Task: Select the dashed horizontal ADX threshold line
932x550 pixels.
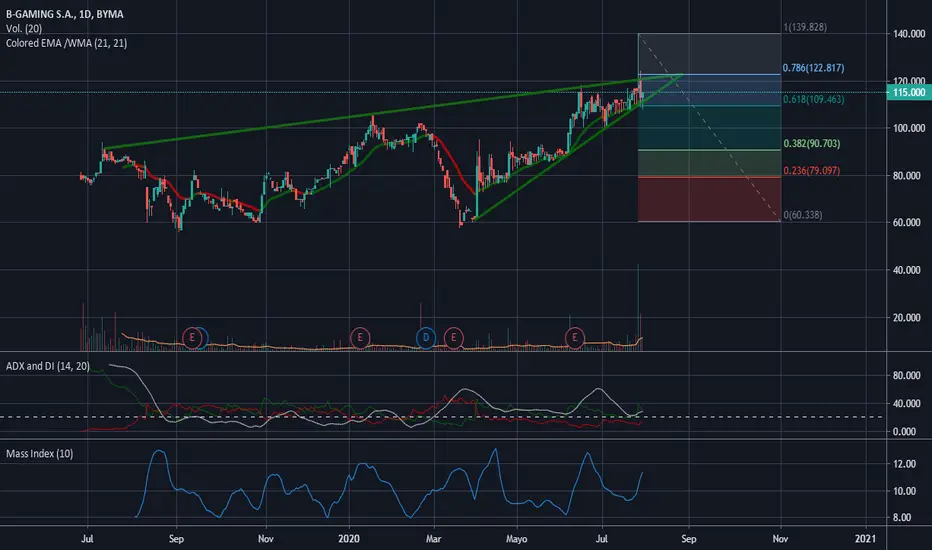Action: coord(443,417)
